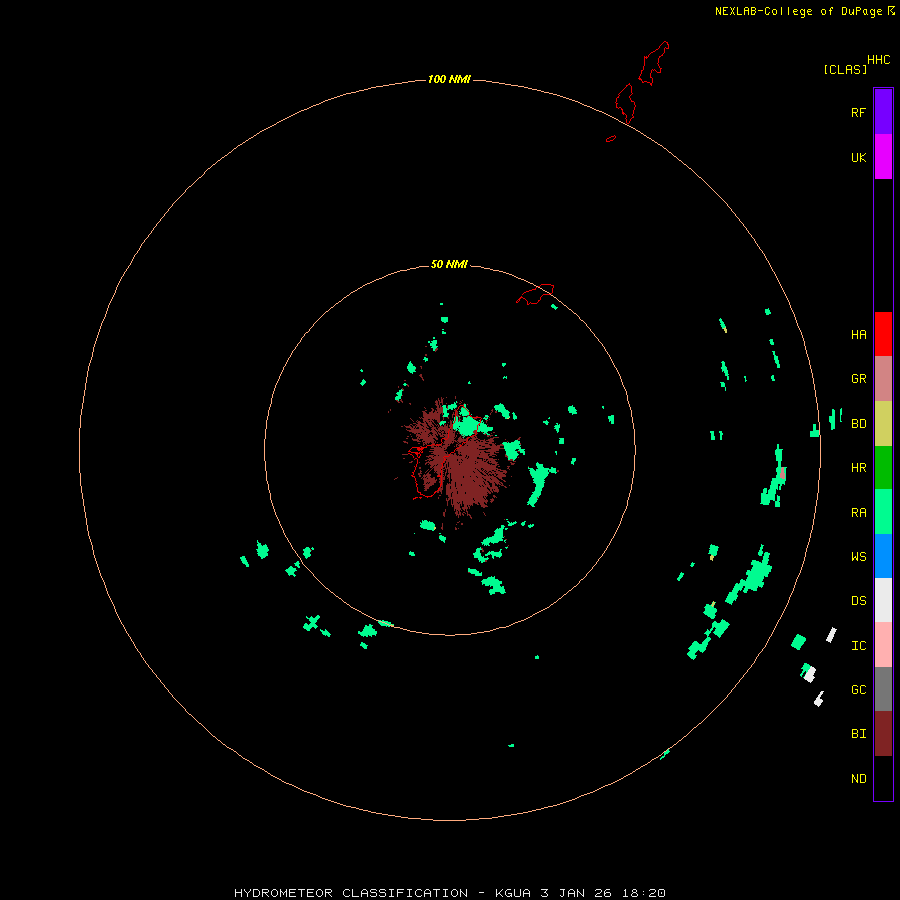900x900 pixels.
Task: Click the DS dry snow white swatch
Action: click(x=883, y=600)
